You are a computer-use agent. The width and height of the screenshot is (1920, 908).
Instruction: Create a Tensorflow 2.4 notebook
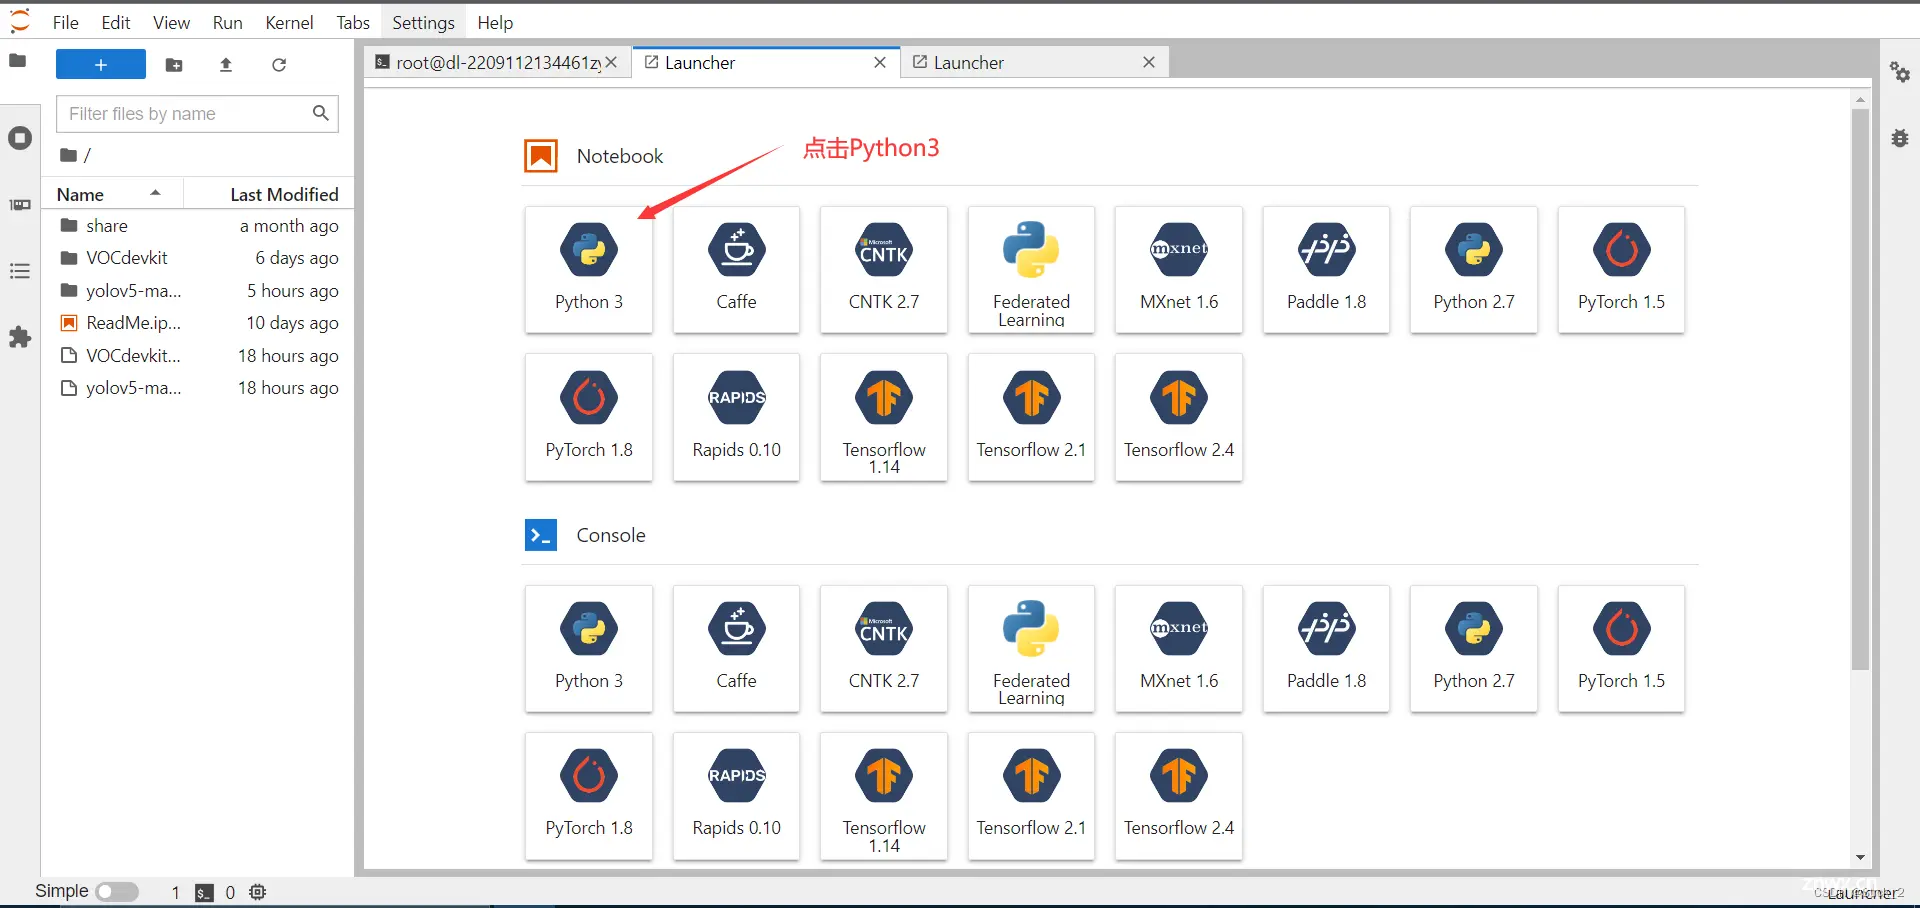click(x=1179, y=417)
